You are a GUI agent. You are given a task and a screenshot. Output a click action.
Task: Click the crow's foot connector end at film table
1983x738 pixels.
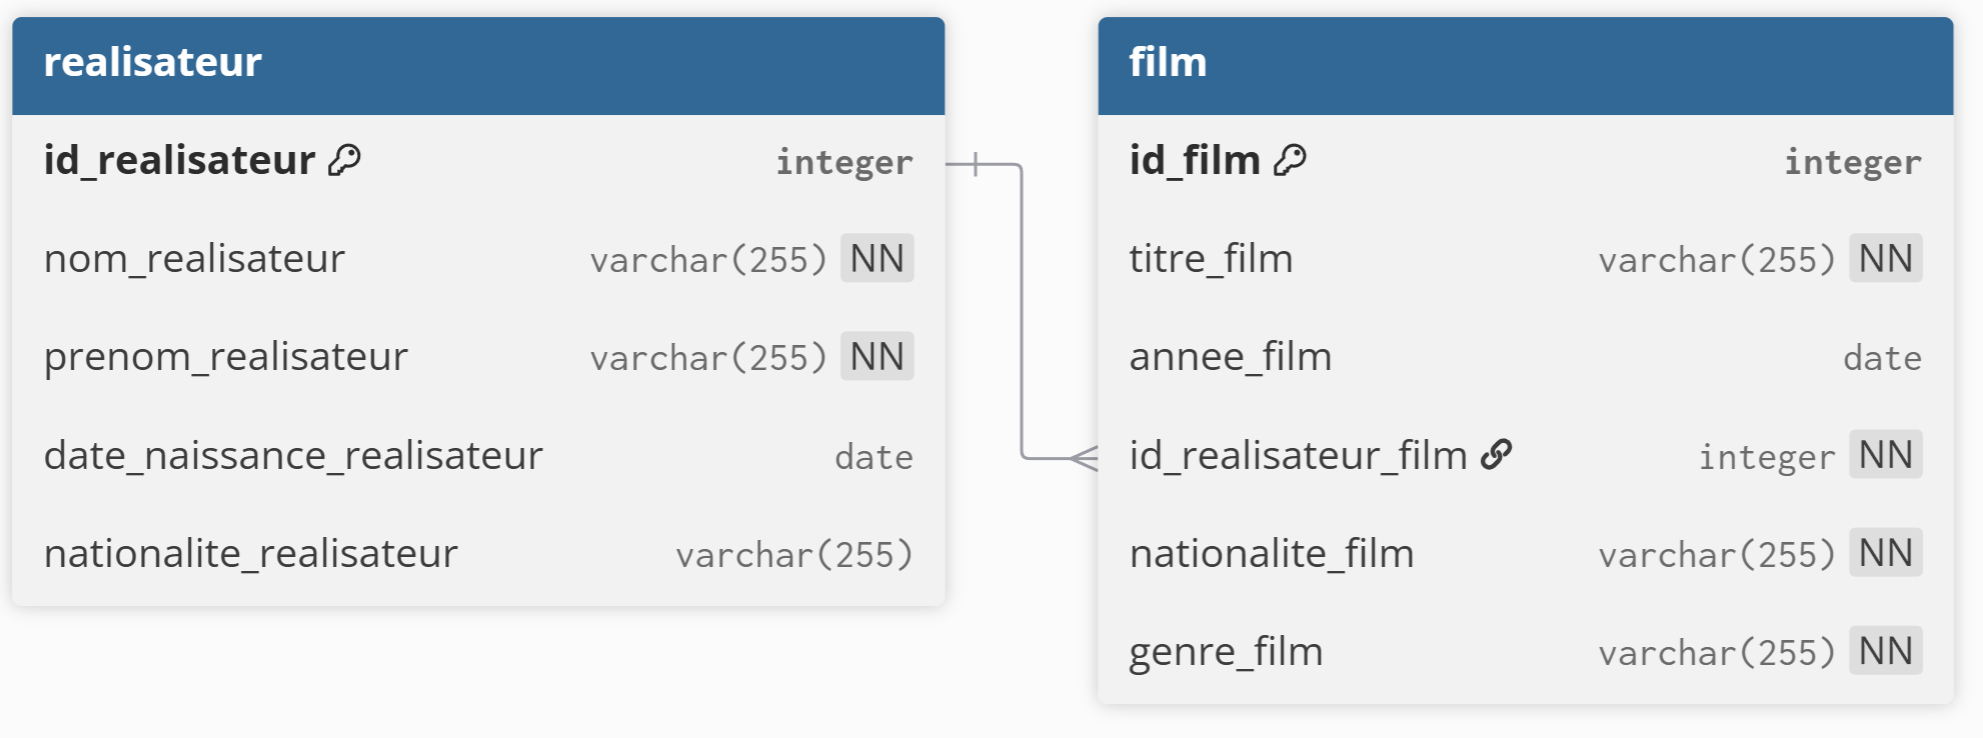(1084, 458)
